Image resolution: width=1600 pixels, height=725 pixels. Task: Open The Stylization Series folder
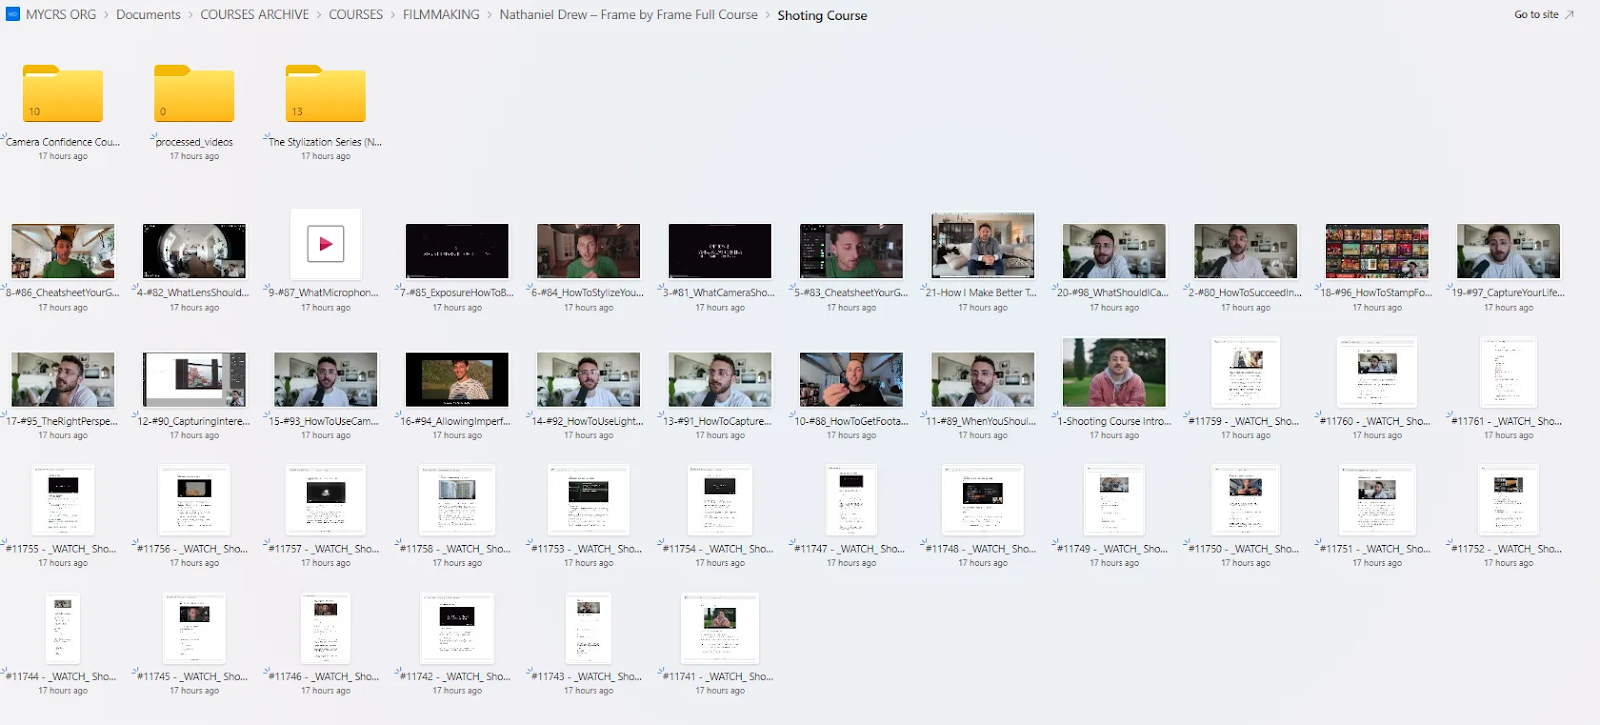pos(325,95)
